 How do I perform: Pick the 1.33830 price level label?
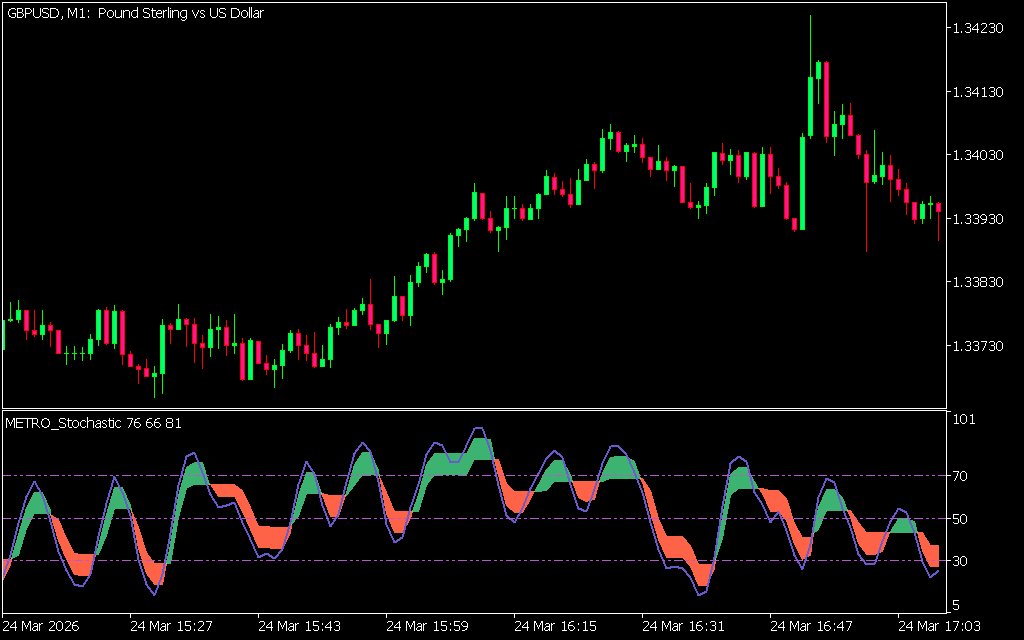pyautogui.click(x=977, y=282)
